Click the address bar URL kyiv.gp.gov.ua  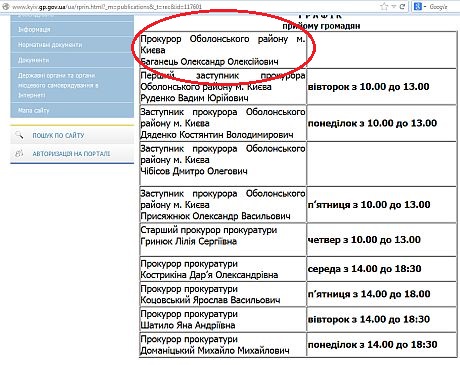point(107,7)
